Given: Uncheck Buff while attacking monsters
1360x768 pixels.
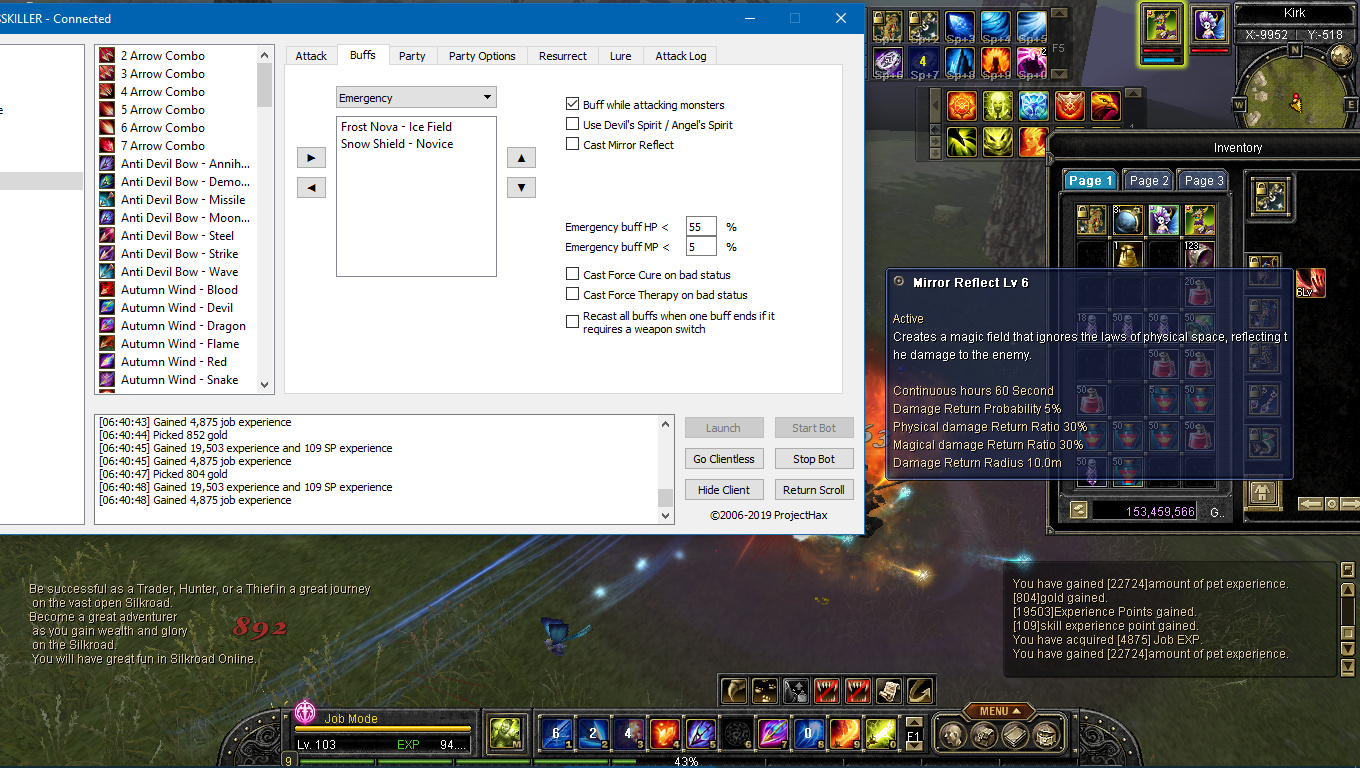Looking at the screenshot, I should (x=573, y=104).
